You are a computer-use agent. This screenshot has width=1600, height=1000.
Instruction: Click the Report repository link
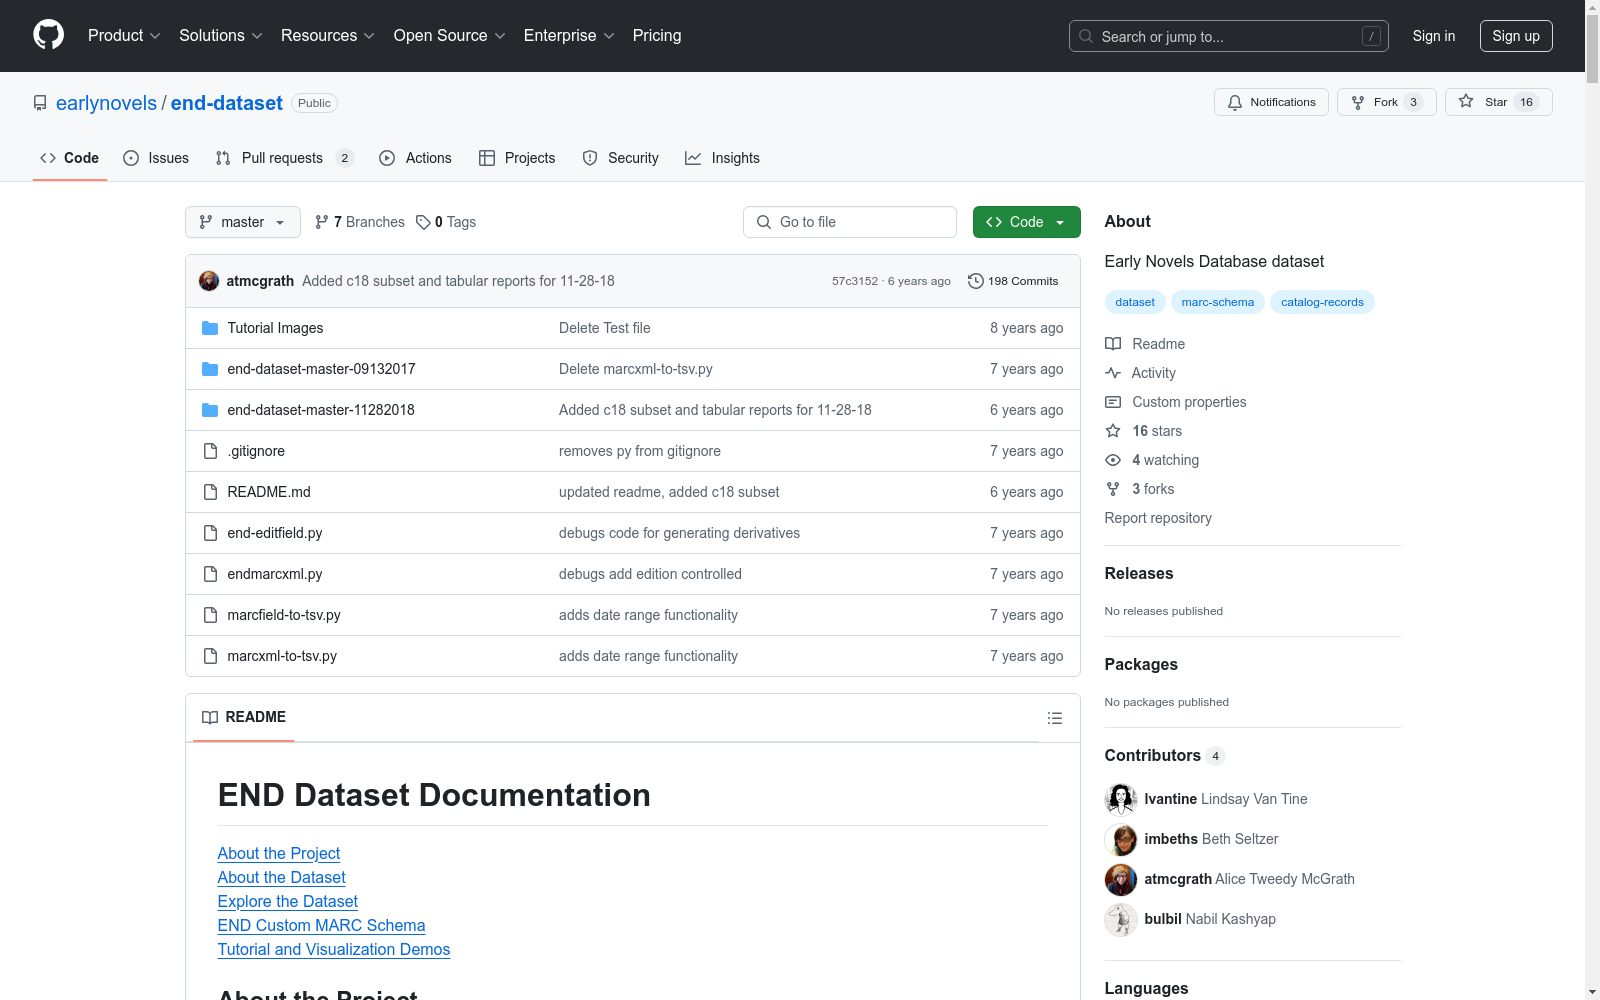pos(1158,518)
